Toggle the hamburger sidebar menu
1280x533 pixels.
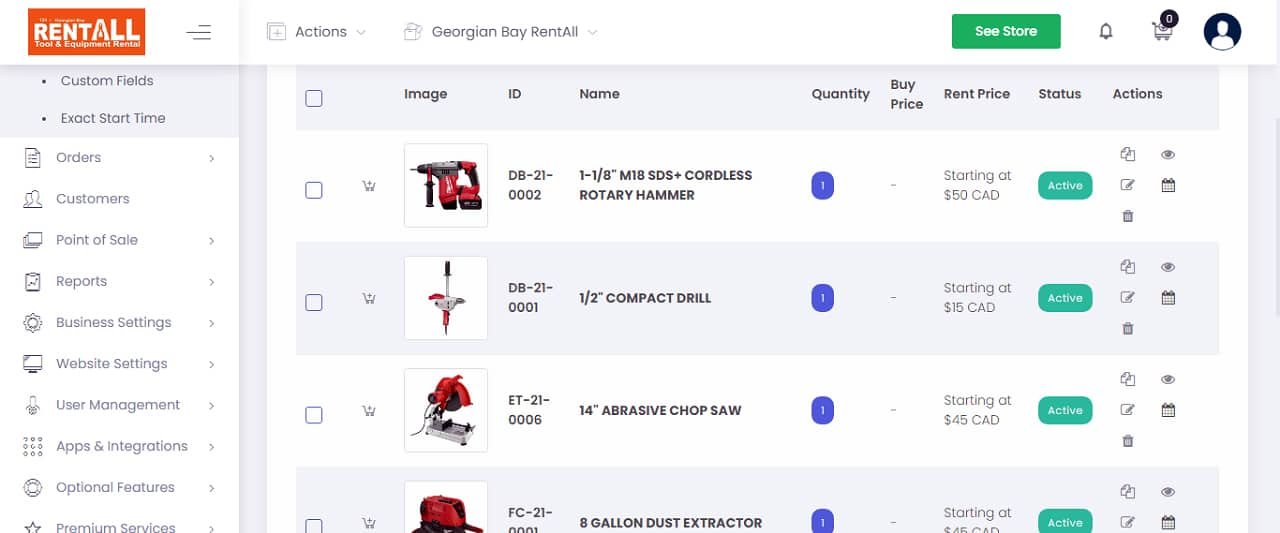click(x=199, y=32)
